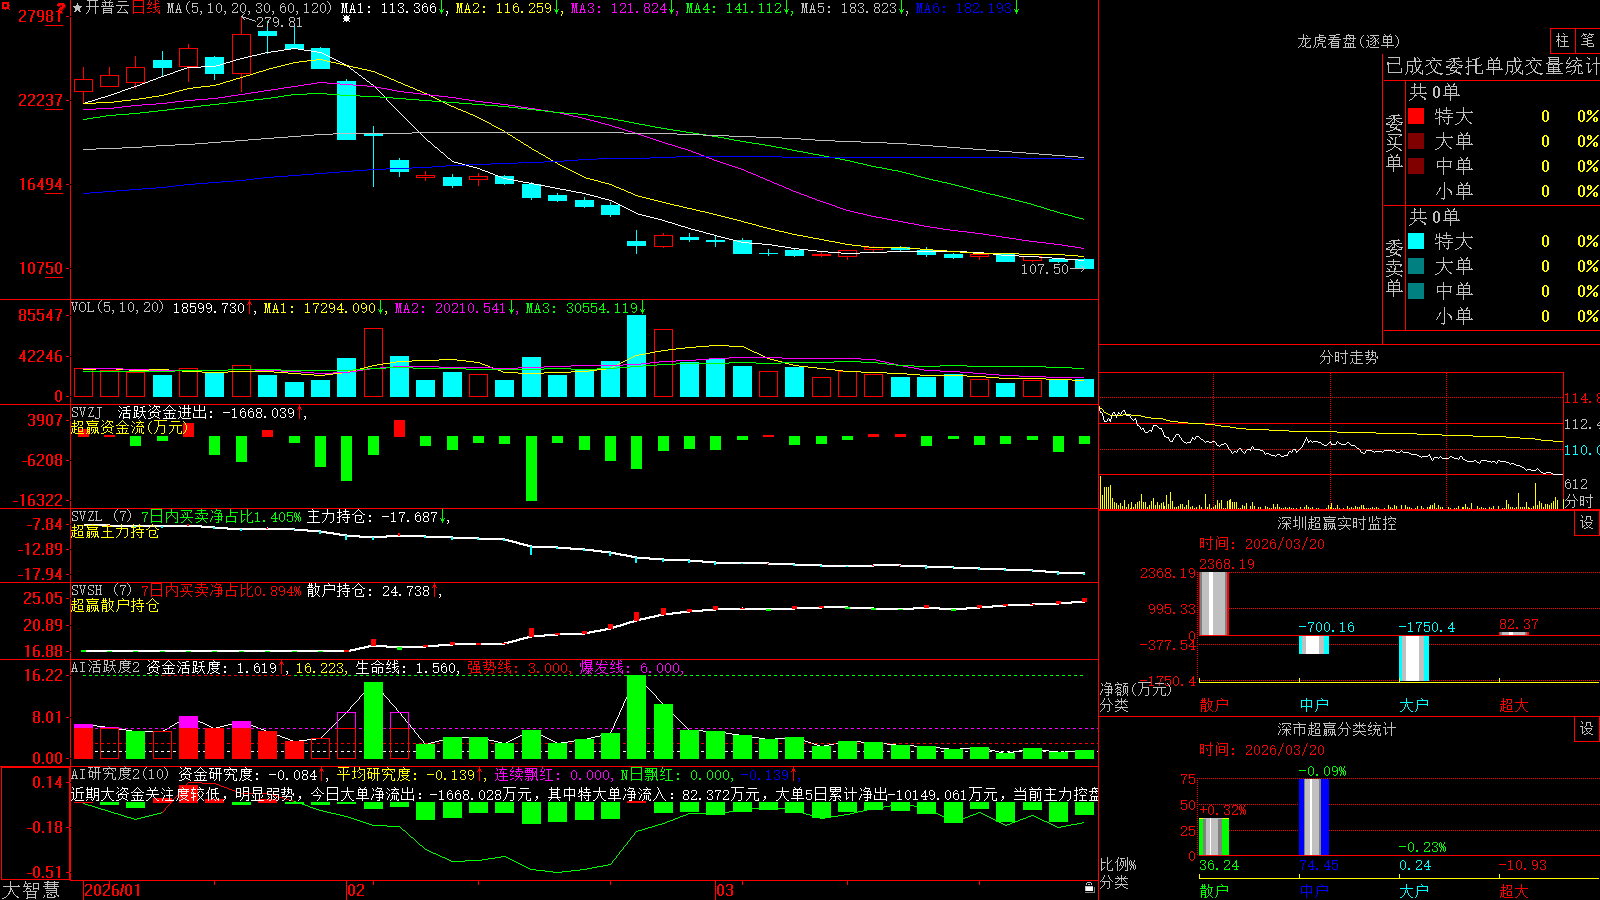Click the AI研究度2(10) indicator label

121,774
